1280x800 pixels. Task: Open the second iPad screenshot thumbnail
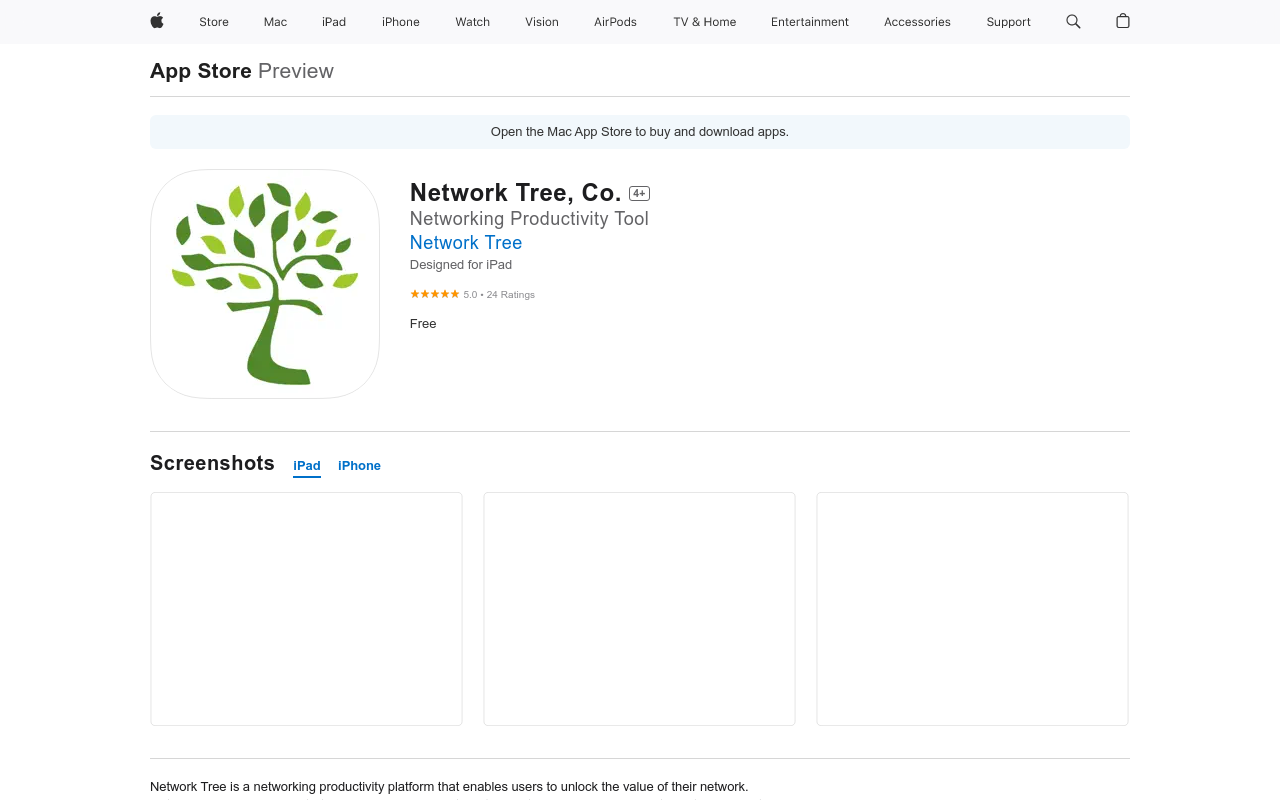pos(639,609)
